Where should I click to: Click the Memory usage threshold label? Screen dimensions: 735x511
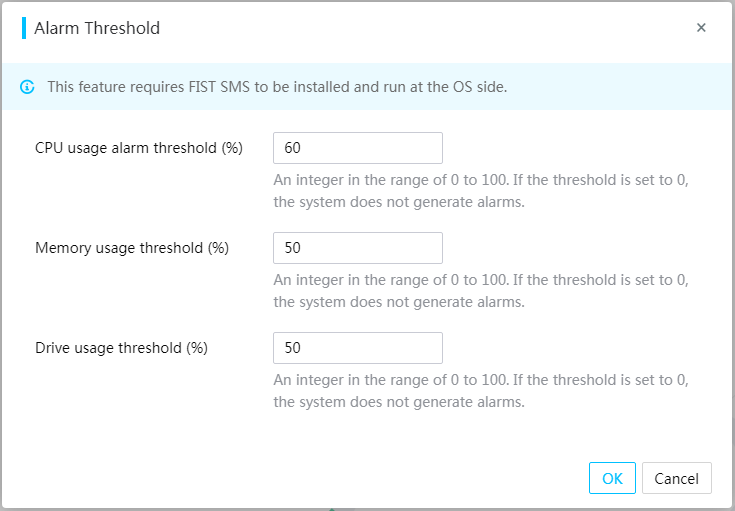click(x=132, y=248)
